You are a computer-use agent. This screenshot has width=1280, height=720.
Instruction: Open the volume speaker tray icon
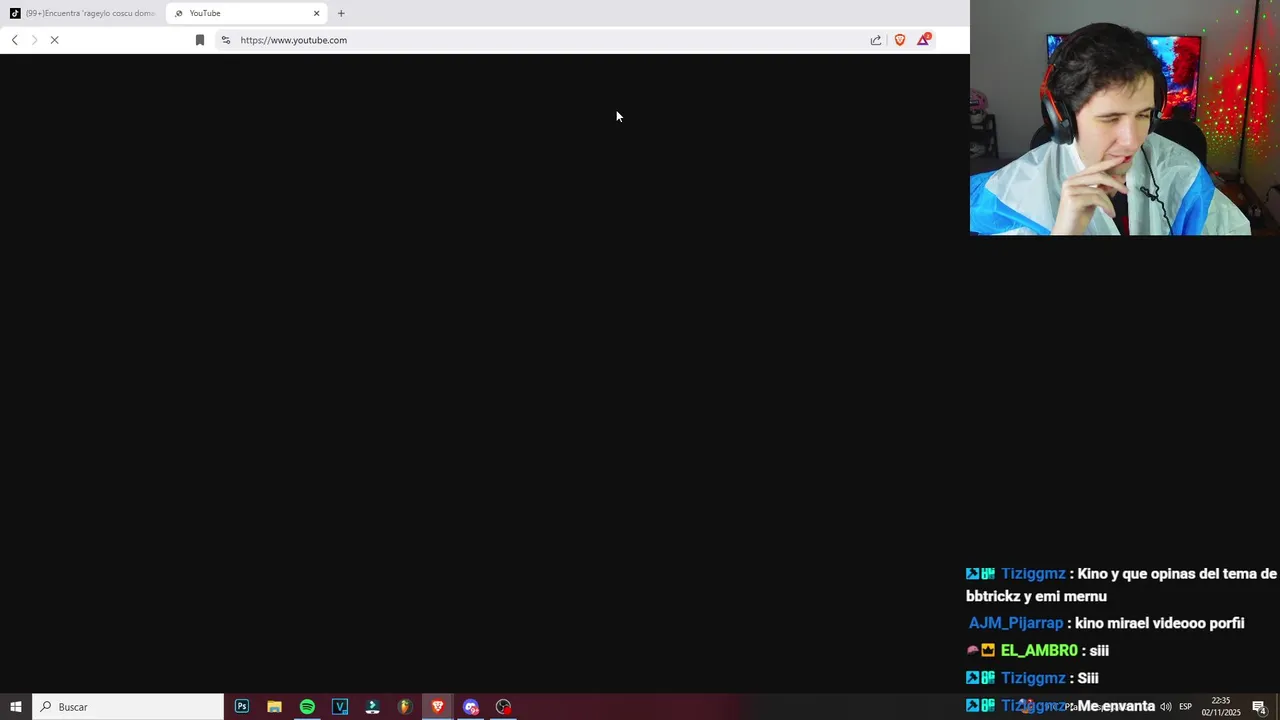[1165, 707]
